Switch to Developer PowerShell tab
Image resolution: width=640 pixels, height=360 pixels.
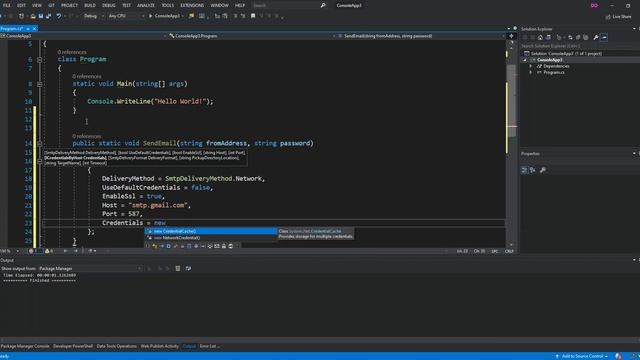(x=73, y=346)
